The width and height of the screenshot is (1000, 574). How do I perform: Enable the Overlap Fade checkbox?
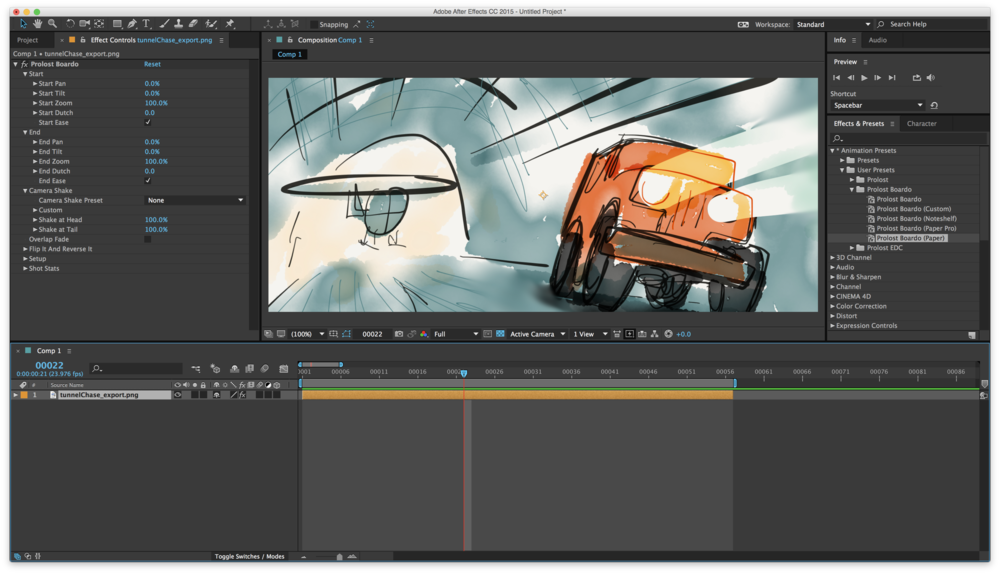148,239
